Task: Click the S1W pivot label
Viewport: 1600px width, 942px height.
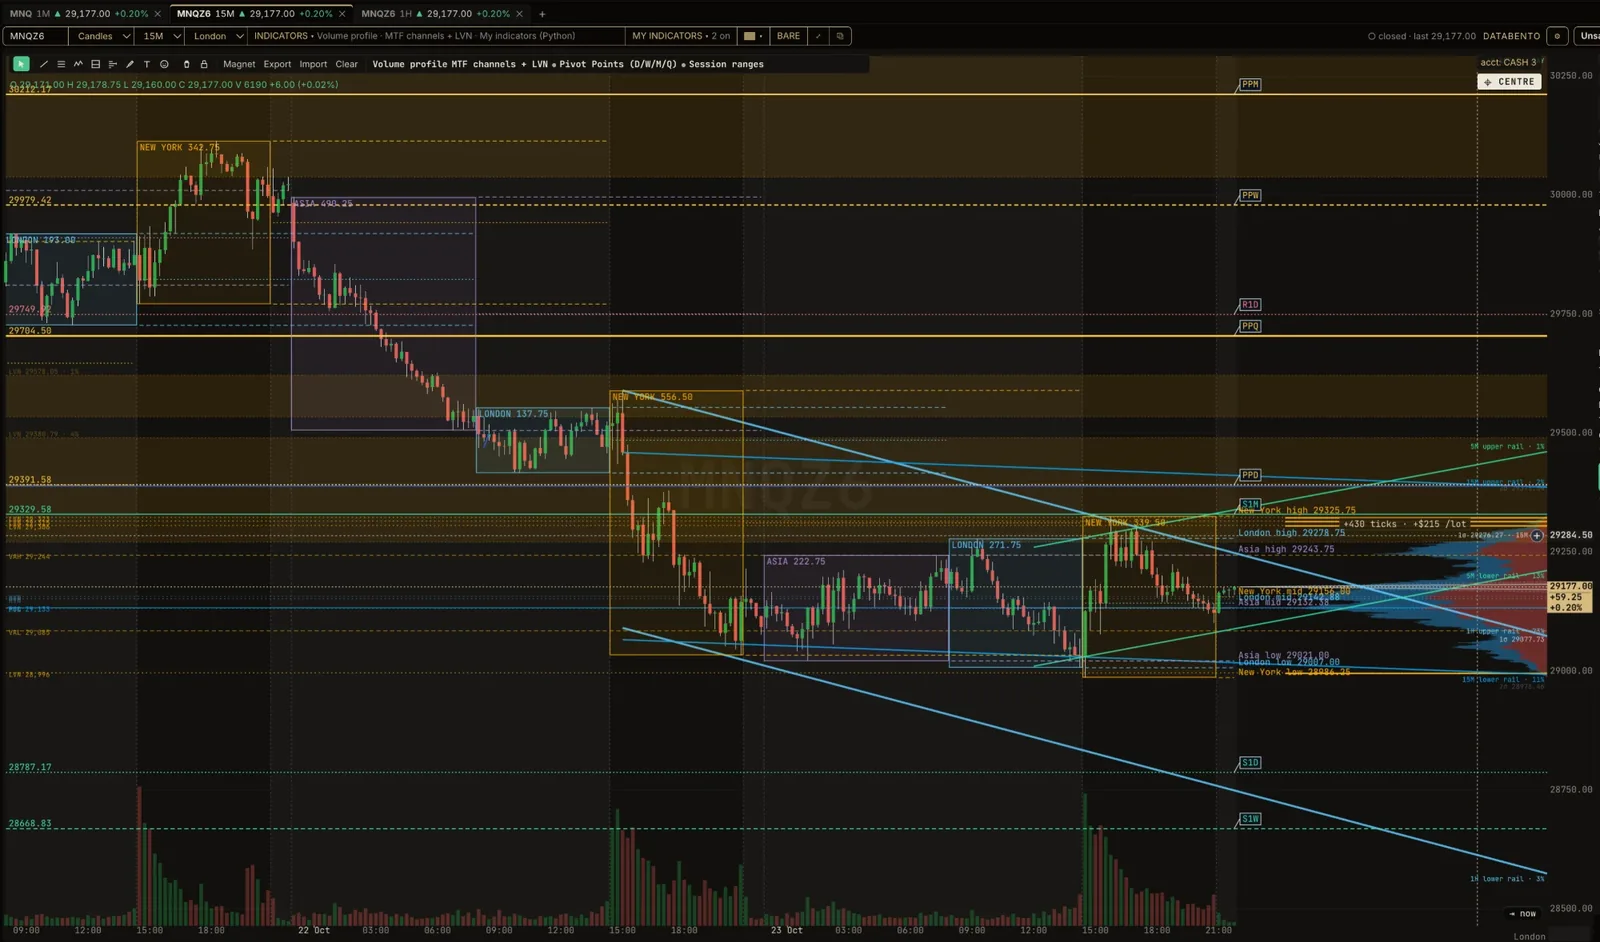Action: click(1250, 819)
